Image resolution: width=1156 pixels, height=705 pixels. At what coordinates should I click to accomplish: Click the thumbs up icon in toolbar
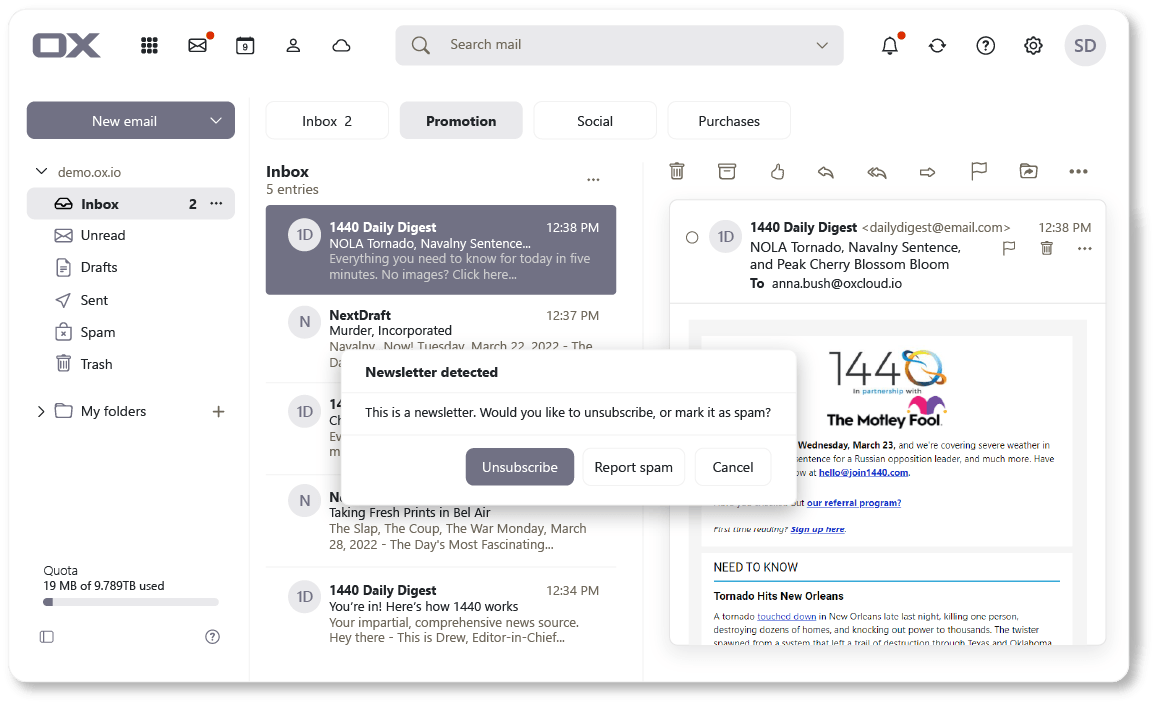pyautogui.click(x=777, y=172)
